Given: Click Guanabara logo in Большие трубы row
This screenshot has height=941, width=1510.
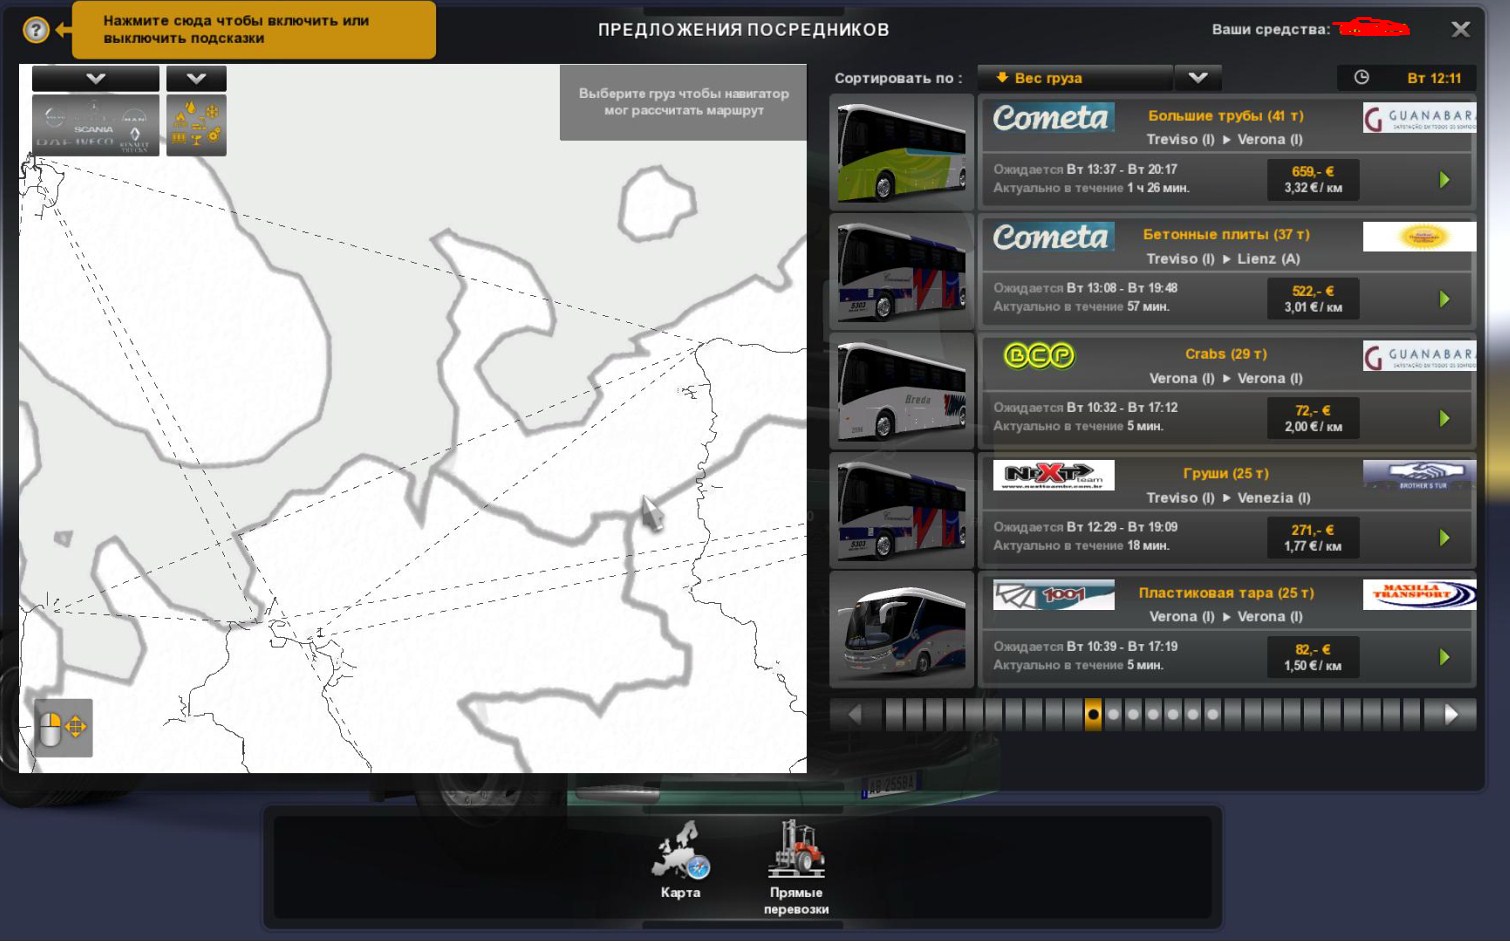Looking at the screenshot, I should click(1419, 118).
